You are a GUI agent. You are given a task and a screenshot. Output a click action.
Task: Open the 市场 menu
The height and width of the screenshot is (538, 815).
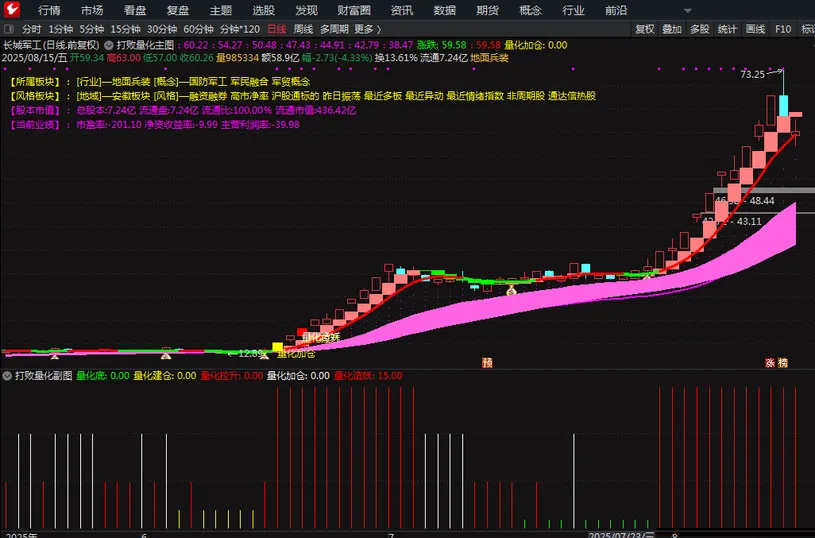pos(92,10)
